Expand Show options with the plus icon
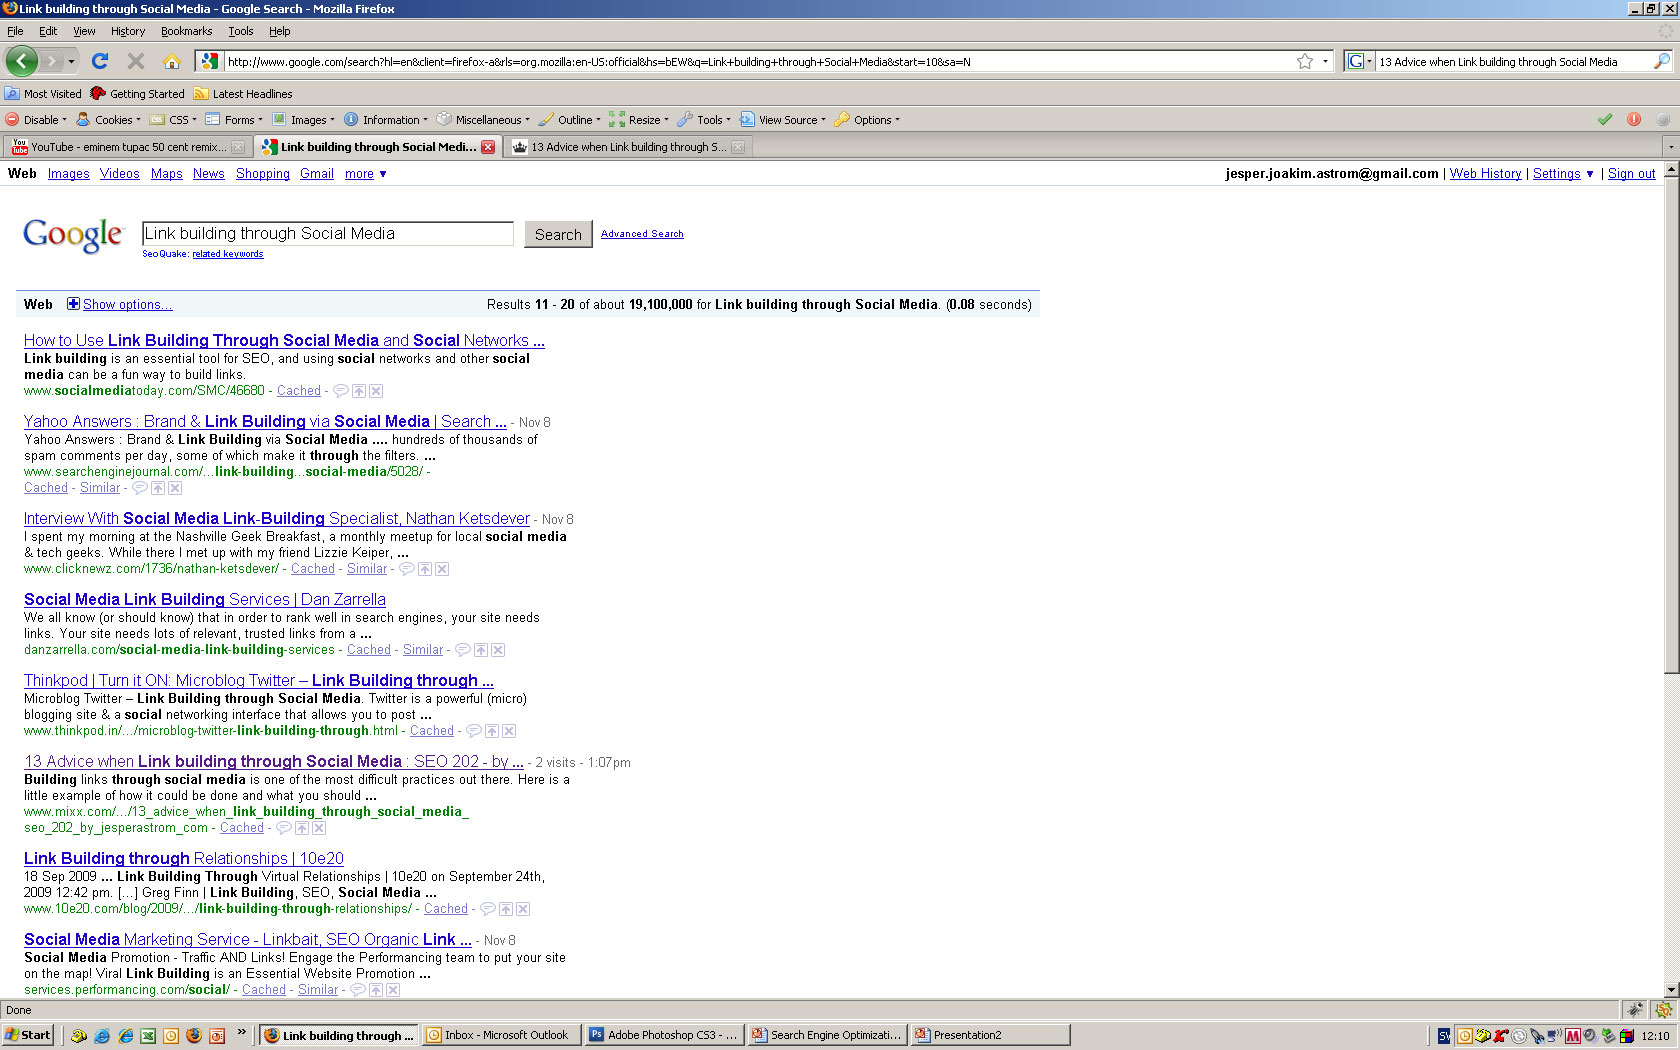1680x1050 pixels. pos(73,304)
